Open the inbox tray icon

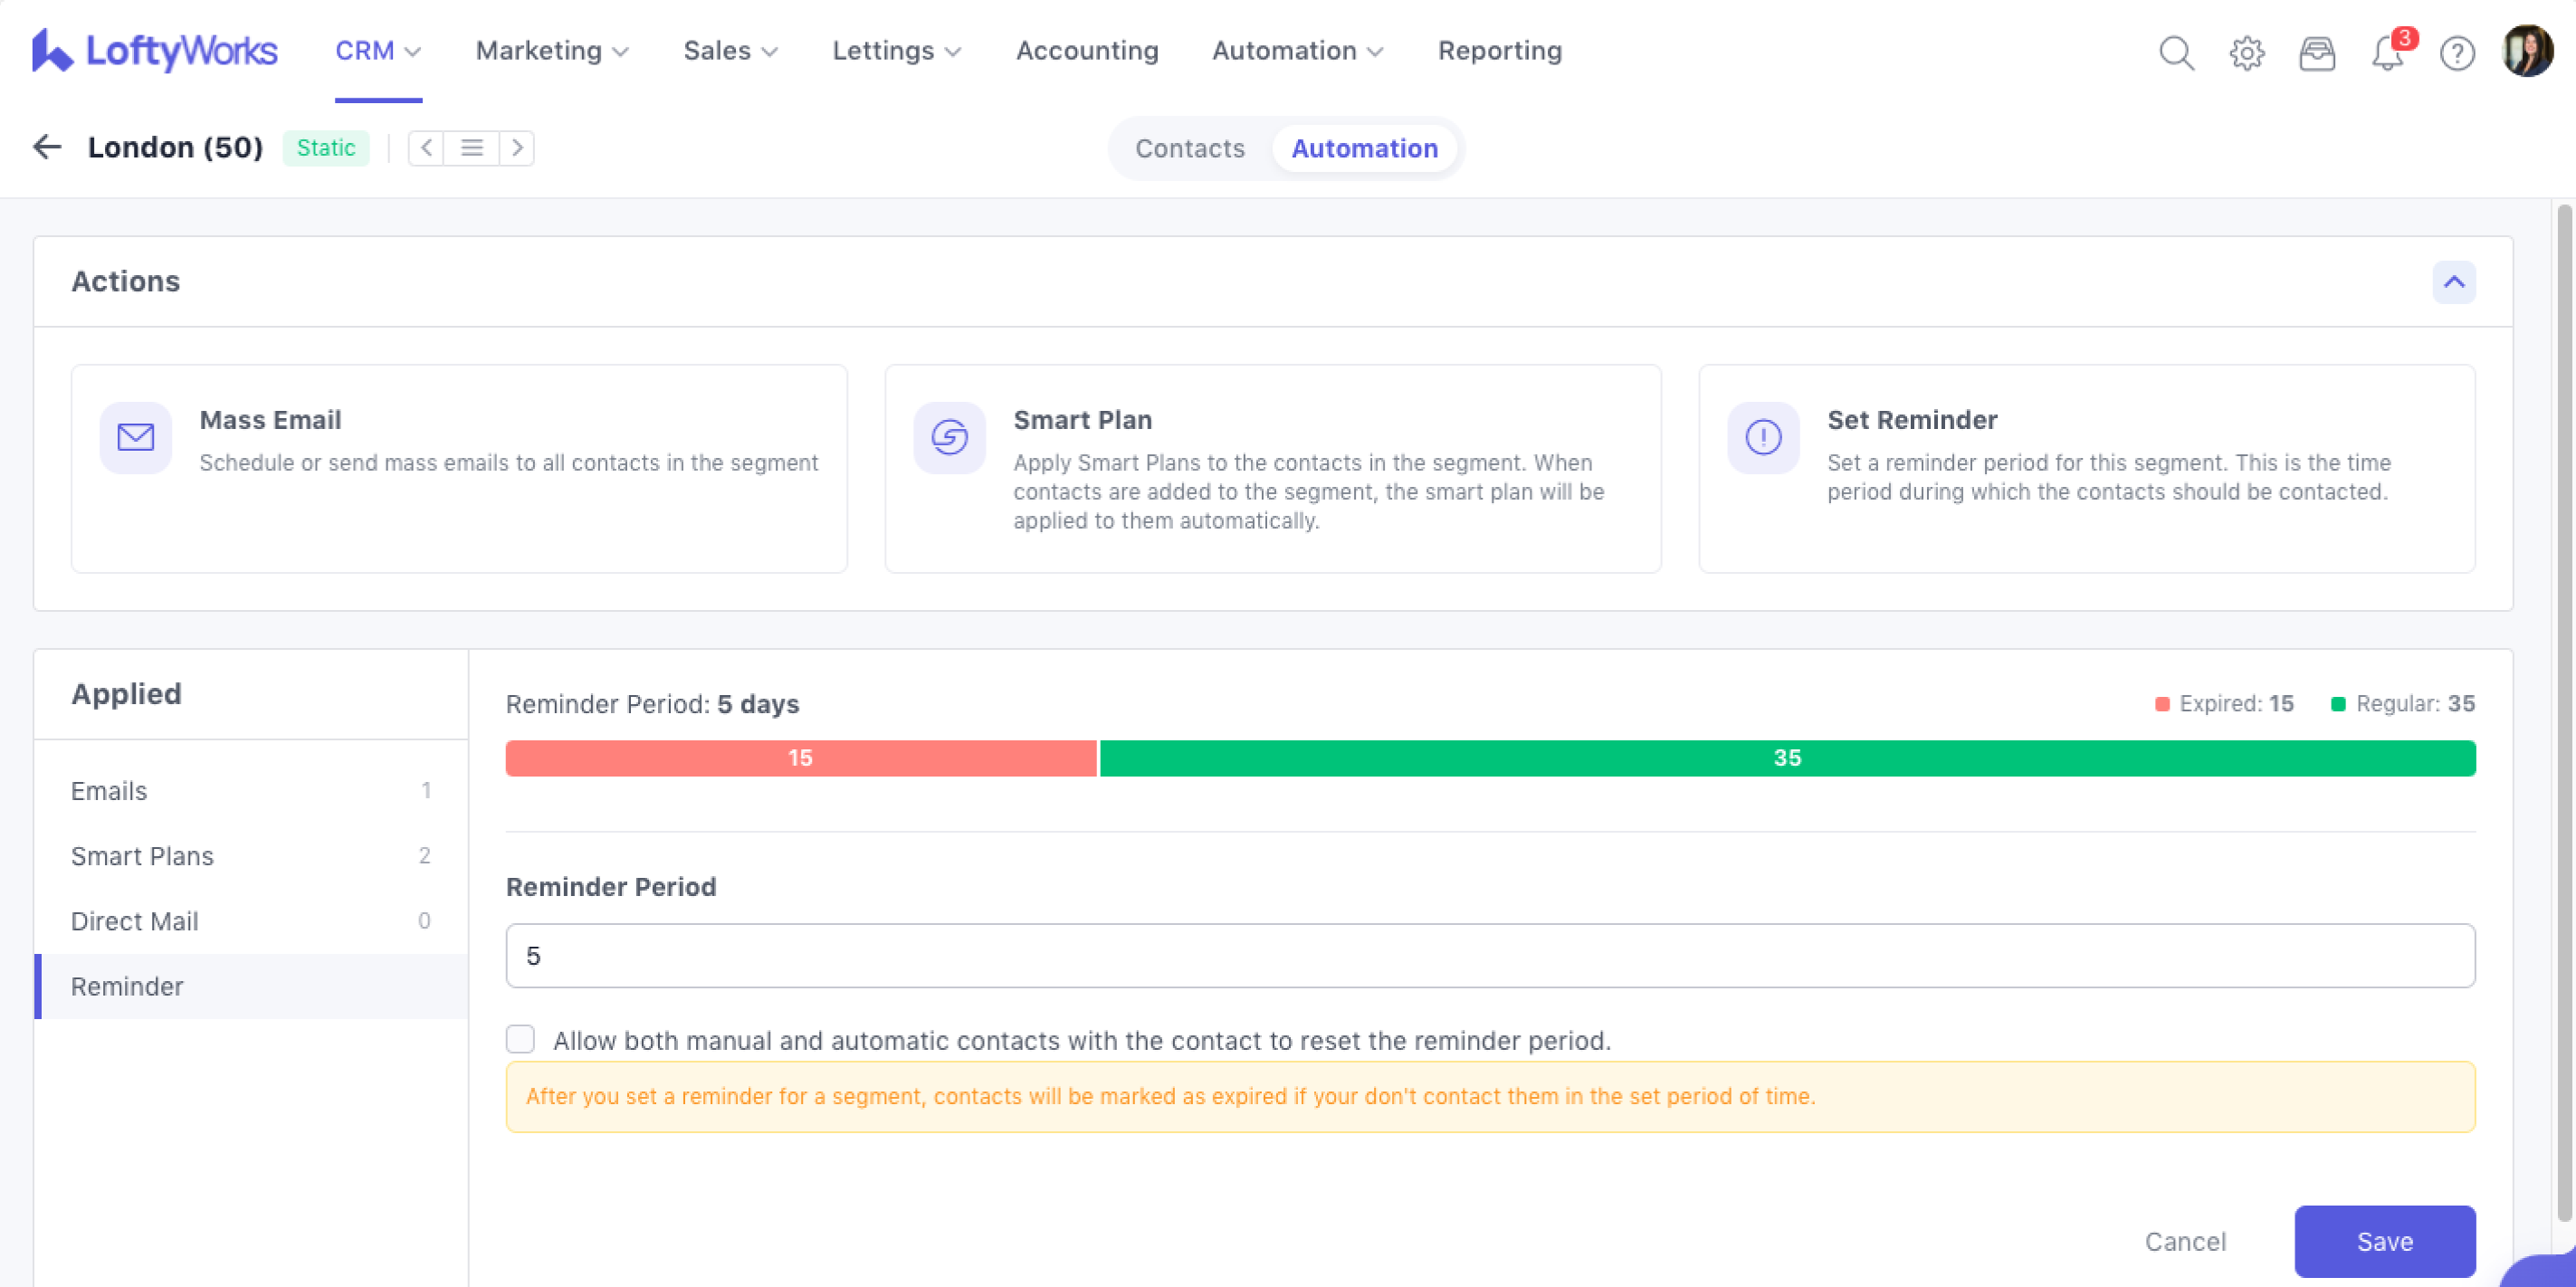coord(2316,52)
